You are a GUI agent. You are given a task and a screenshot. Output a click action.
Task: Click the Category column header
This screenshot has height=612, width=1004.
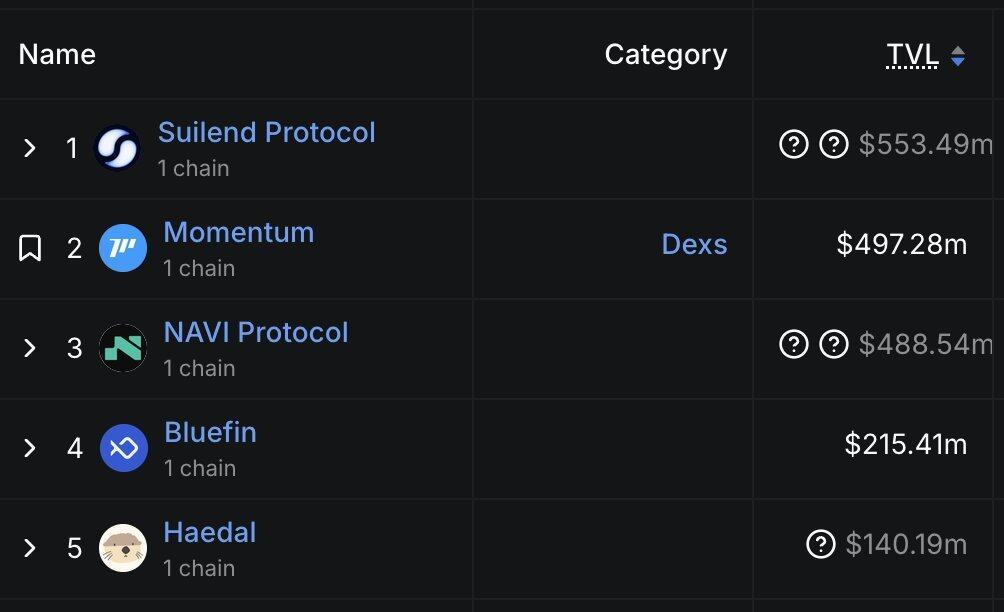point(665,55)
